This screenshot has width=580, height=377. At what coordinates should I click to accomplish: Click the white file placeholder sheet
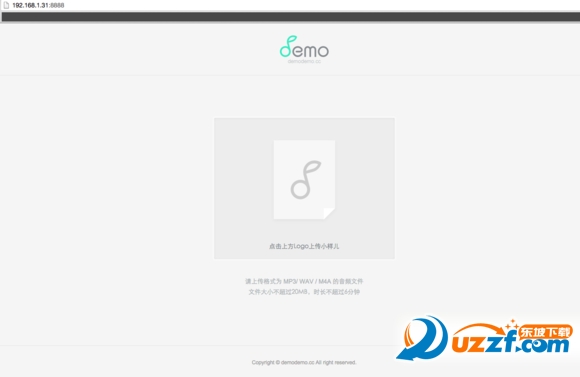click(x=304, y=180)
